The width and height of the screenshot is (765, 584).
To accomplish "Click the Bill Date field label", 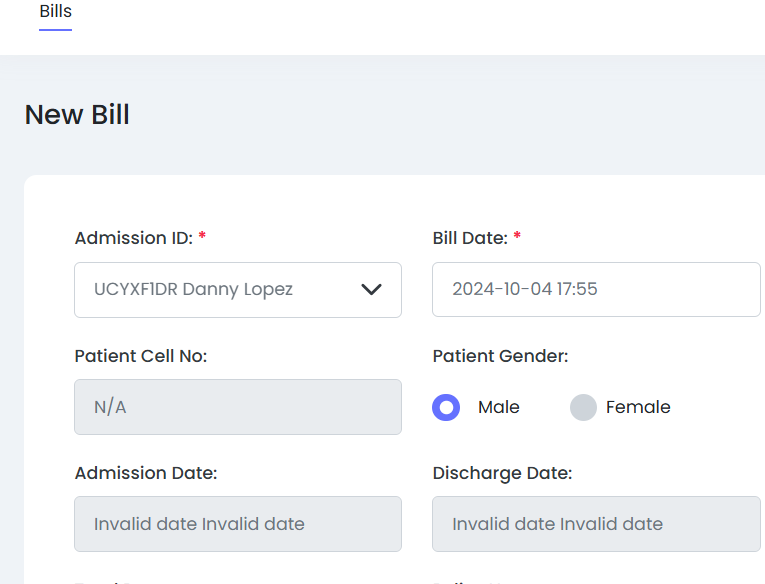I will (x=470, y=238).
